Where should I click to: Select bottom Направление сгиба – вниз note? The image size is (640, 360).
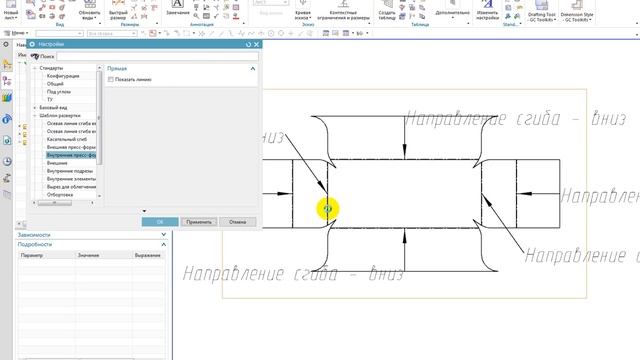click(x=293, y=273)
